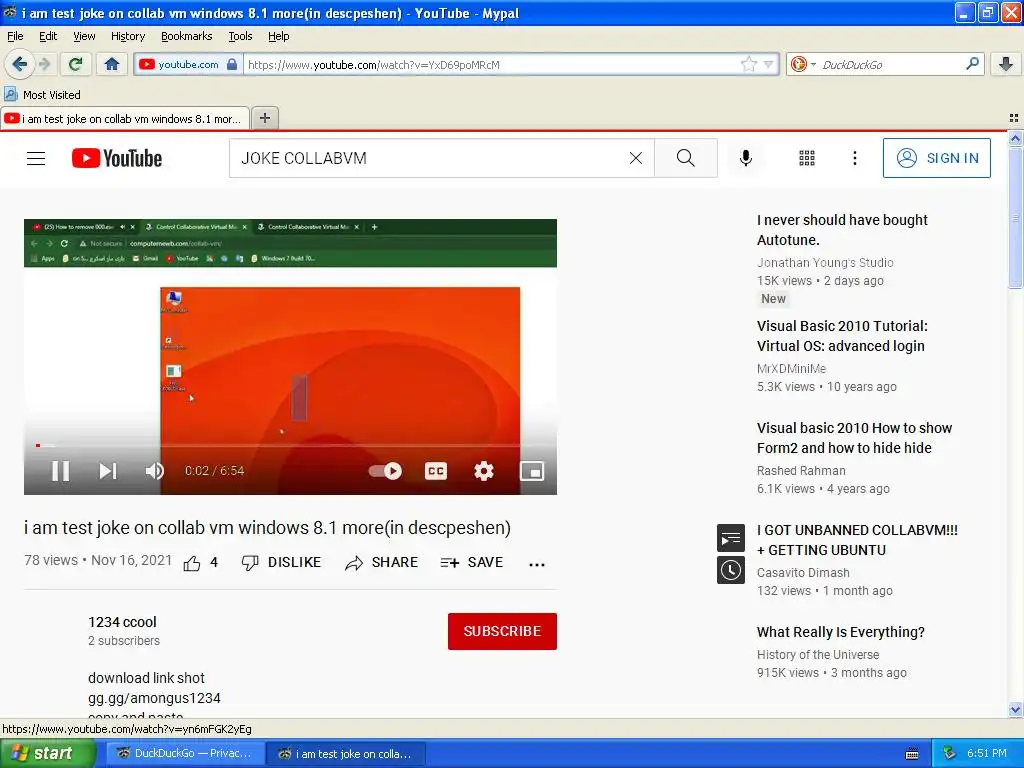This screenshot has height=768, width=1024.
Task: Open YouTube settings three-dot menu
Action: (x=854, y=158)
